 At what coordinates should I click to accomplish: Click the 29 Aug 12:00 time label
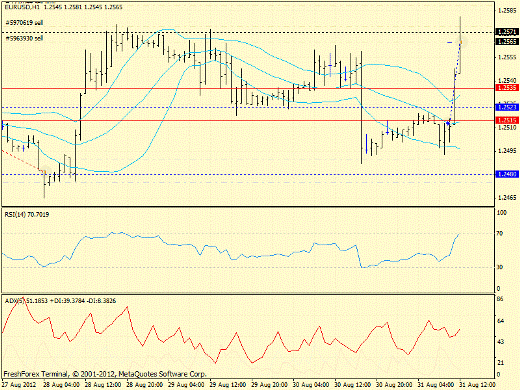click(x=228, y=385)
